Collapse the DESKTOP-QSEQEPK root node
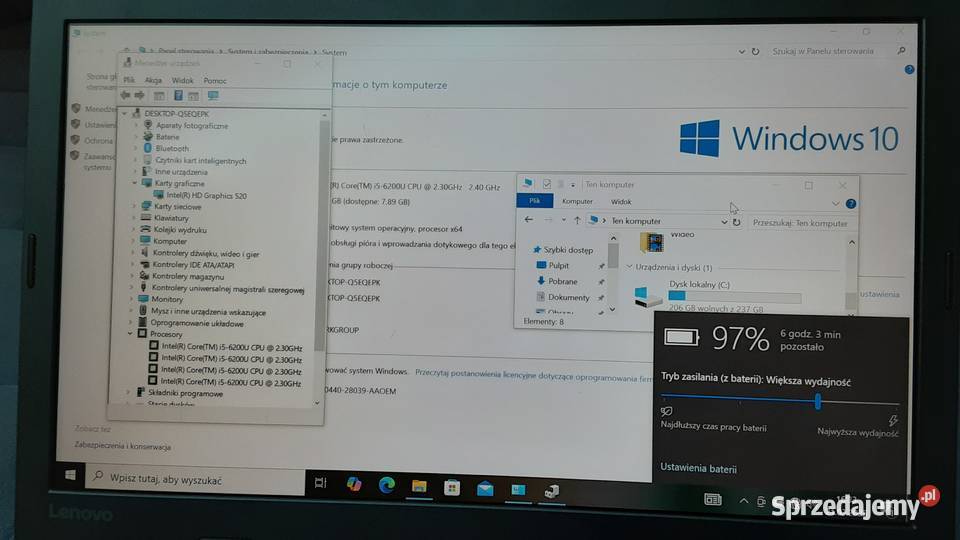Viewport: 960px width, 540px height. click(x=125, y=114)
